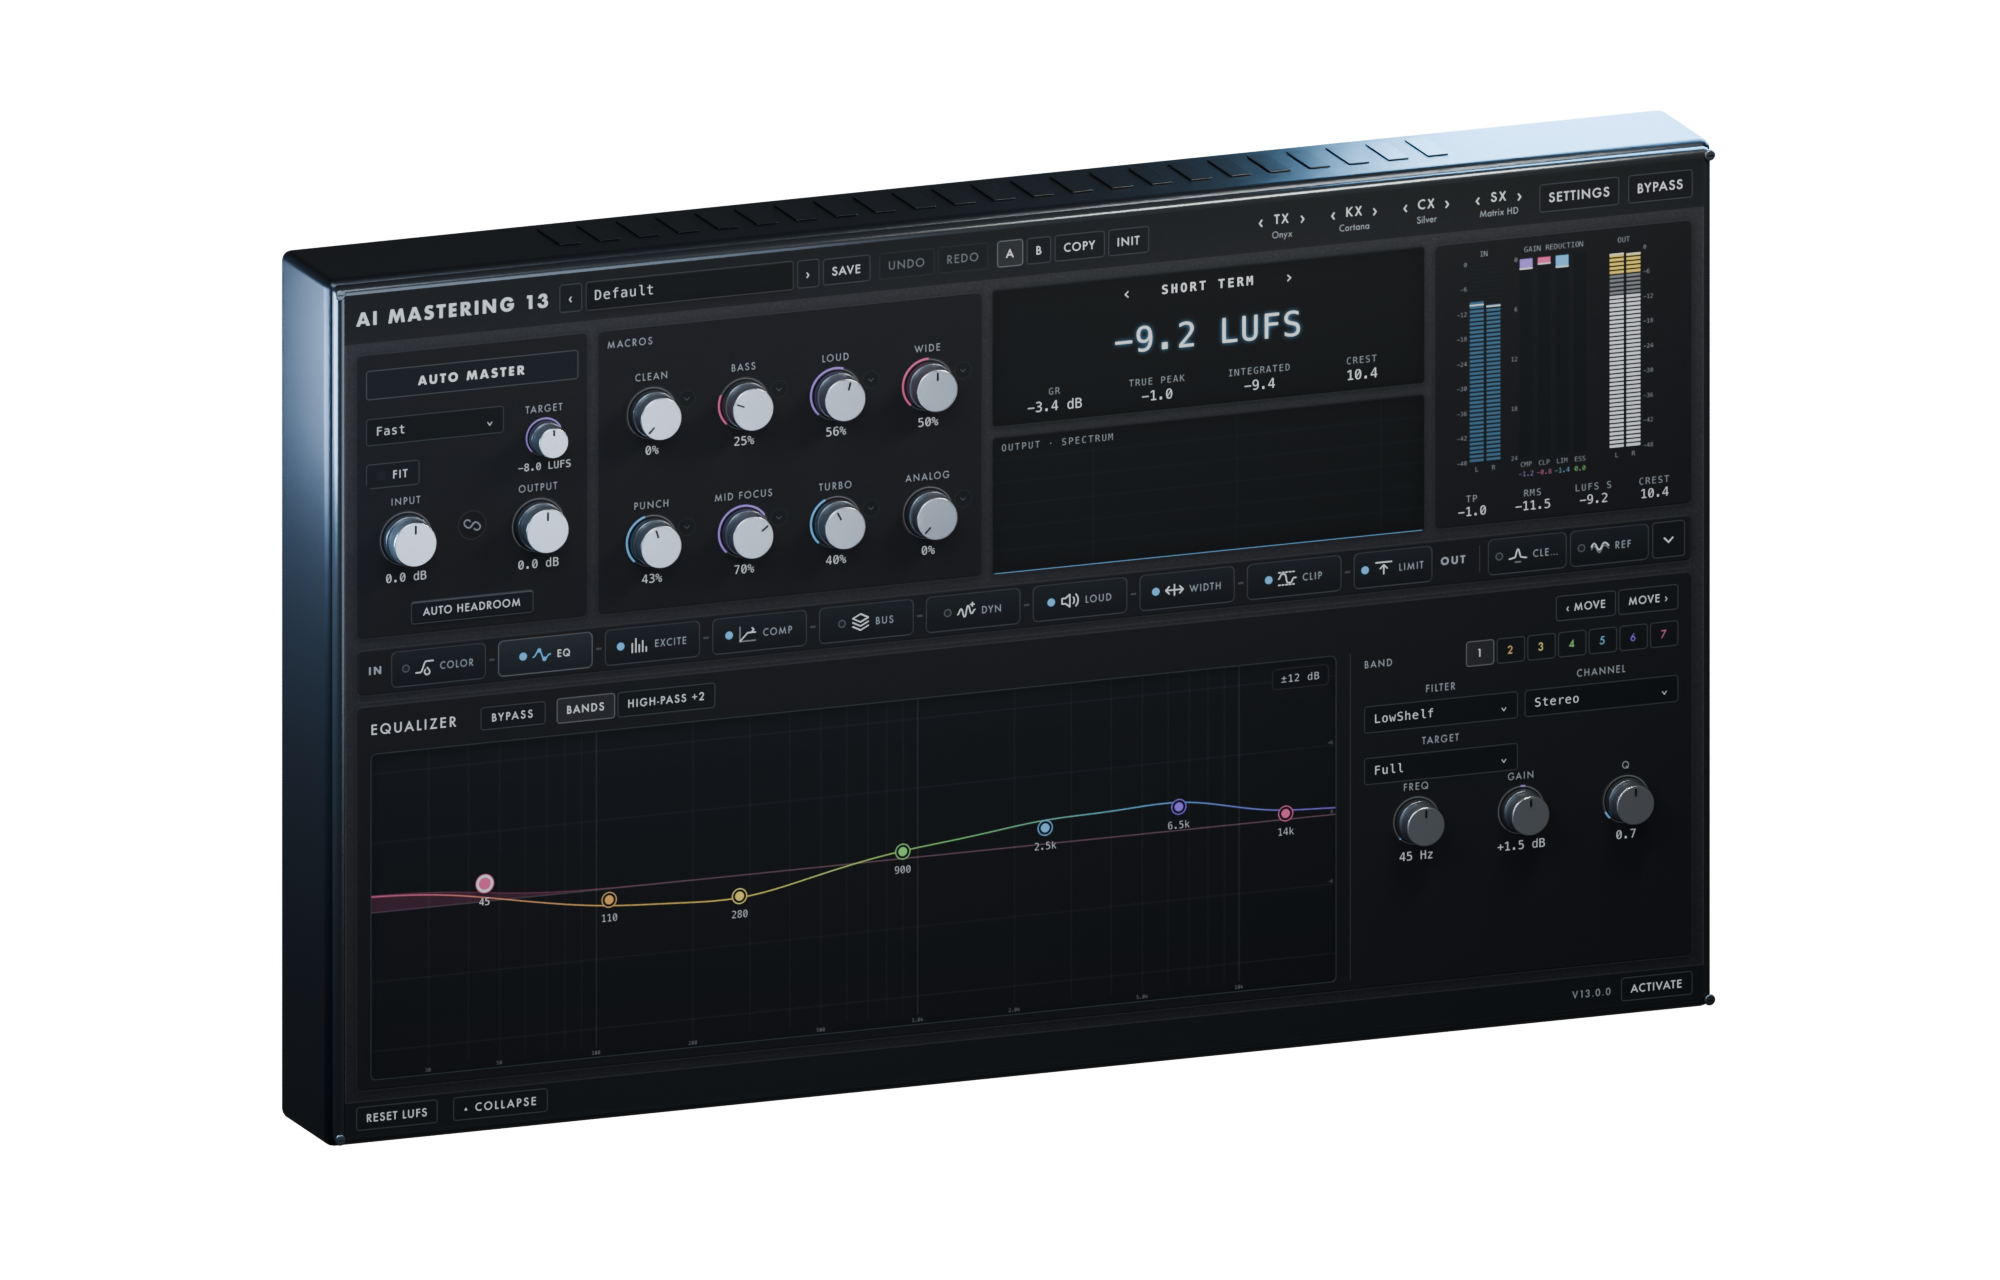Open the Limit module
Screen dimensions: 2000x1280
(x=1392, y=567)
